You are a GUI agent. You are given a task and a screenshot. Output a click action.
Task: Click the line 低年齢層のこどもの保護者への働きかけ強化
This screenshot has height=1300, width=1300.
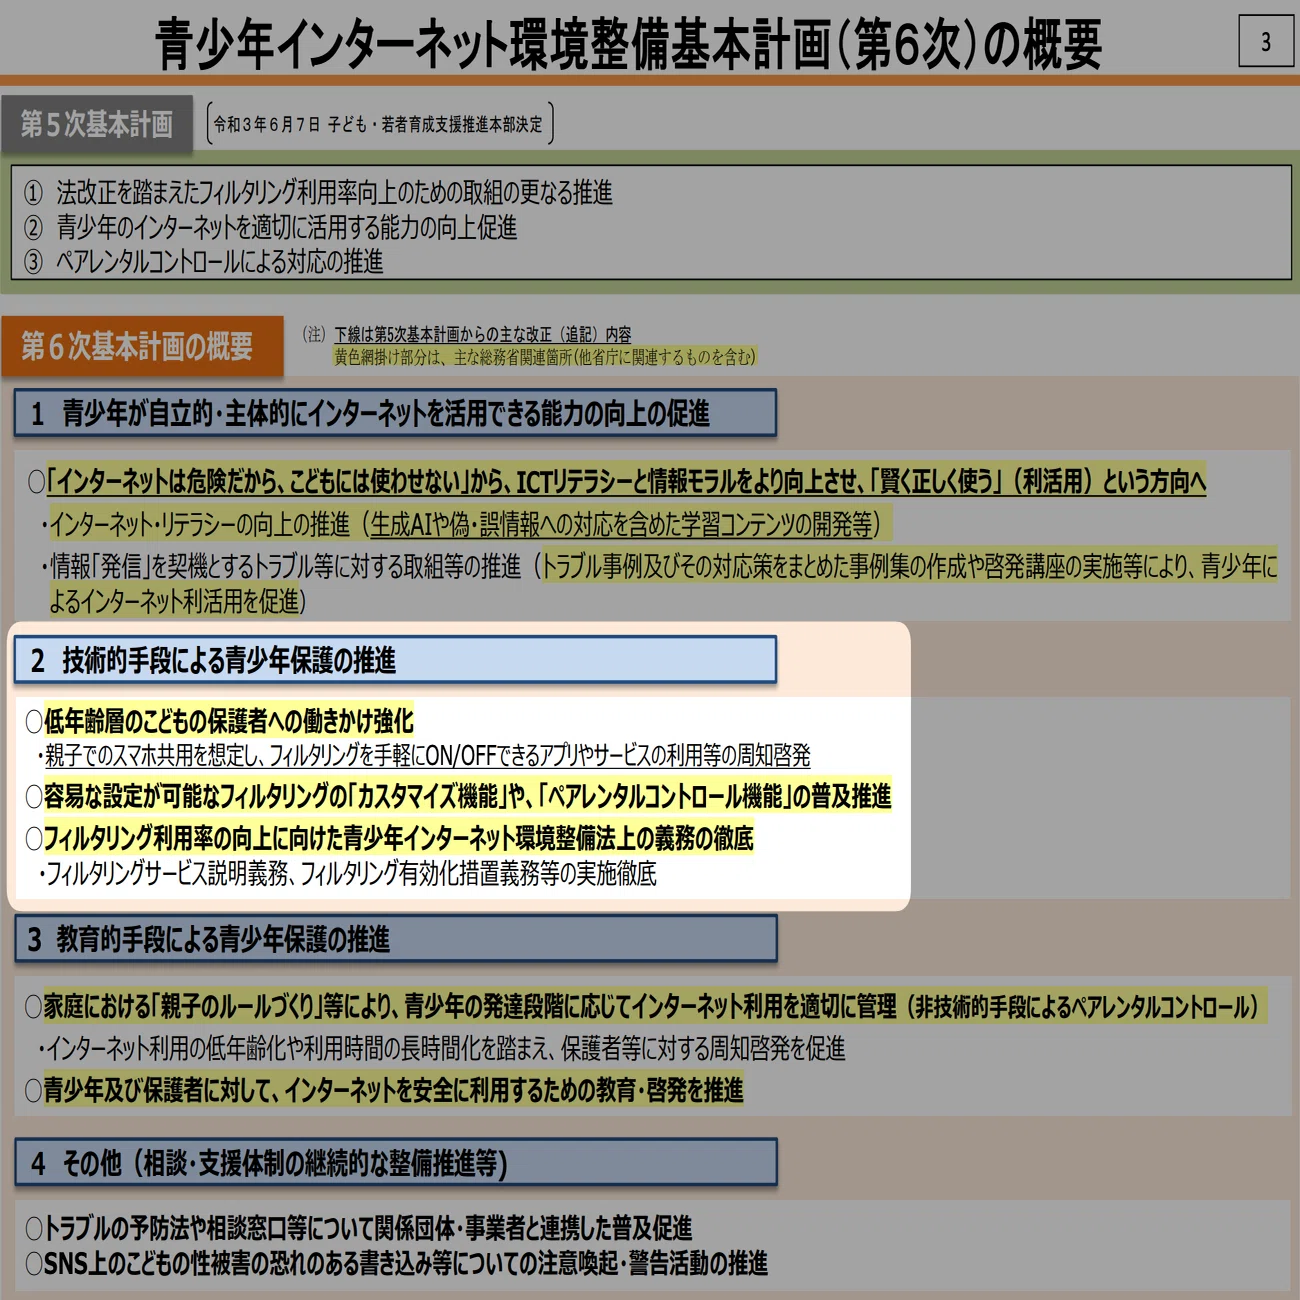tap(220, 720)
